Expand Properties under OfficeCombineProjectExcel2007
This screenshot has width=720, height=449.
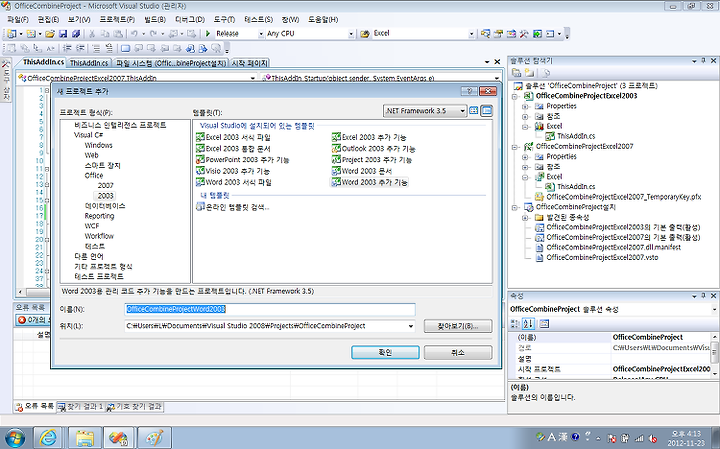[x=525, y=157]
